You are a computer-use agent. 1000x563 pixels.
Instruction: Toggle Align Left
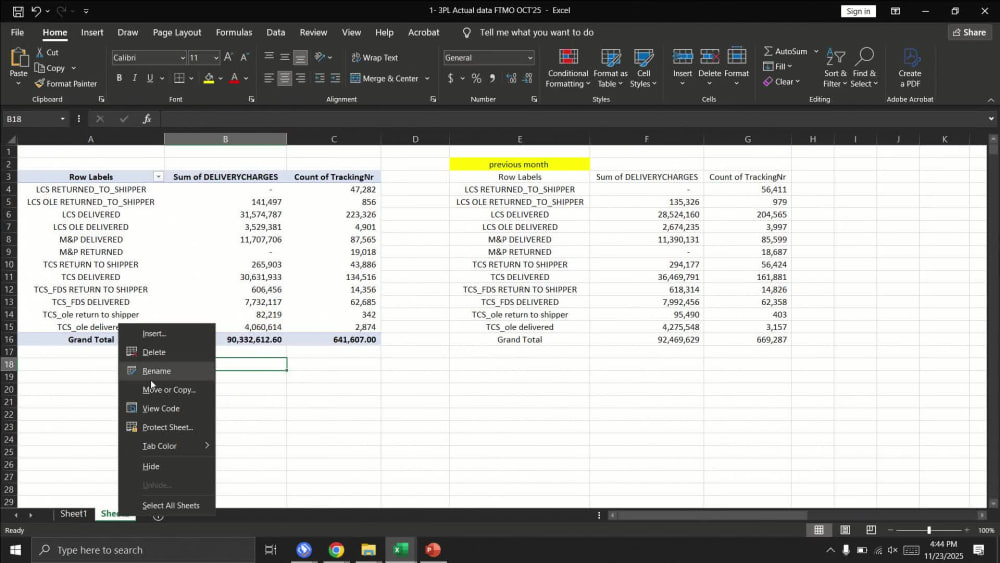(x=269, y=78)
